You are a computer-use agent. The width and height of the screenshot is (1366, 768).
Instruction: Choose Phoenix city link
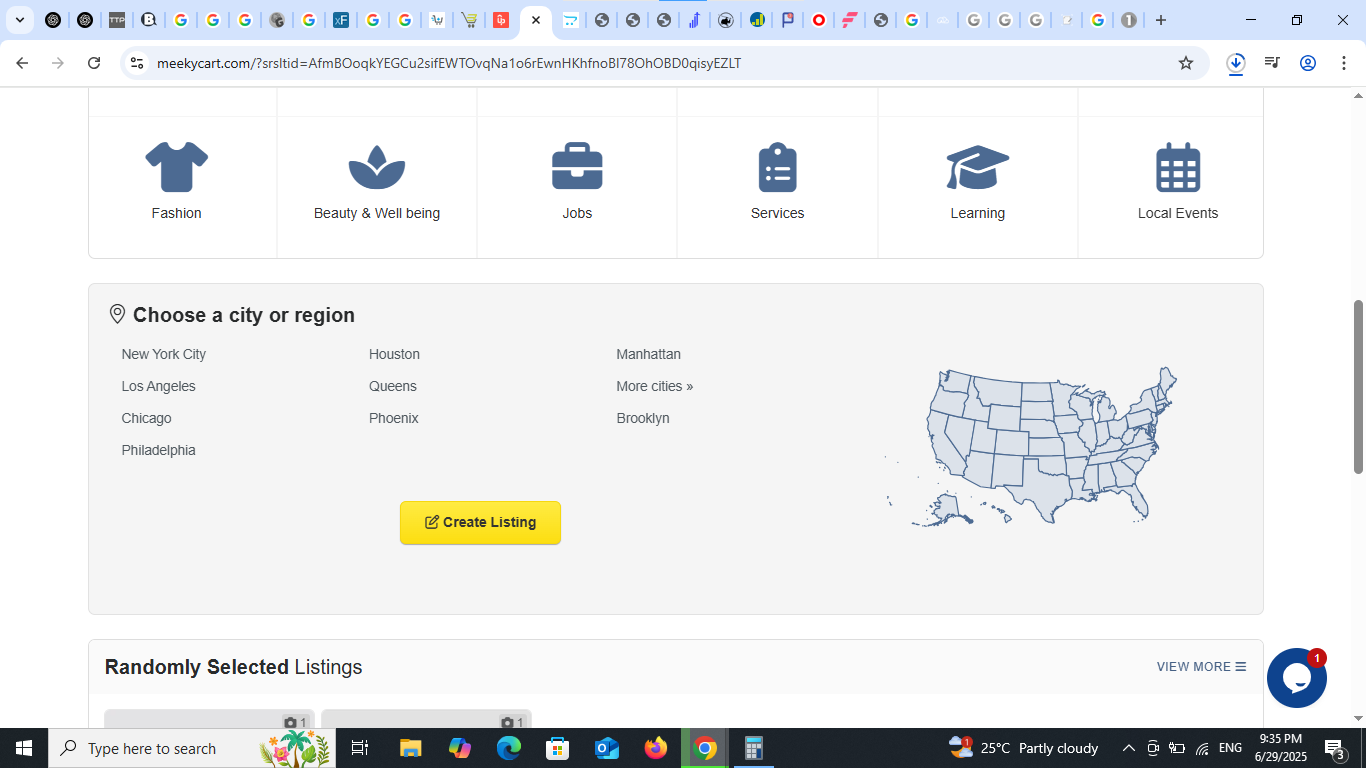[x=394, y=418]
